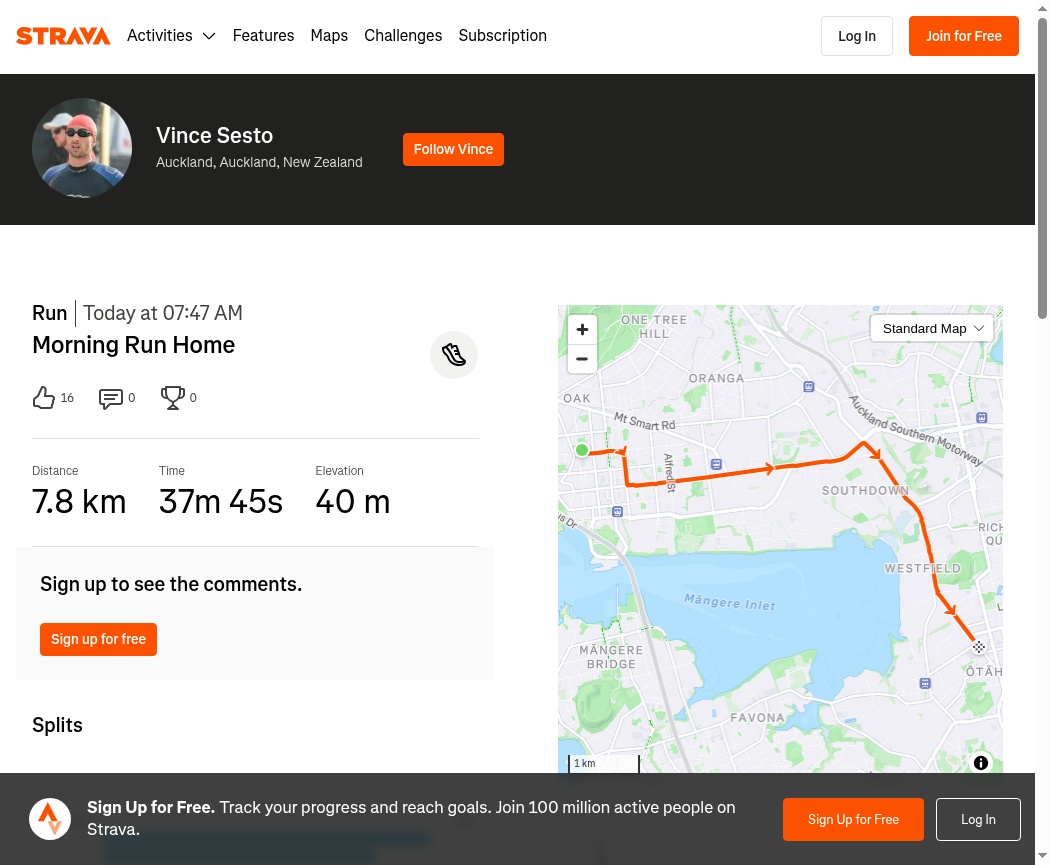Zoom out on the map
The image size is (1050, 865).
pos(582,359)
